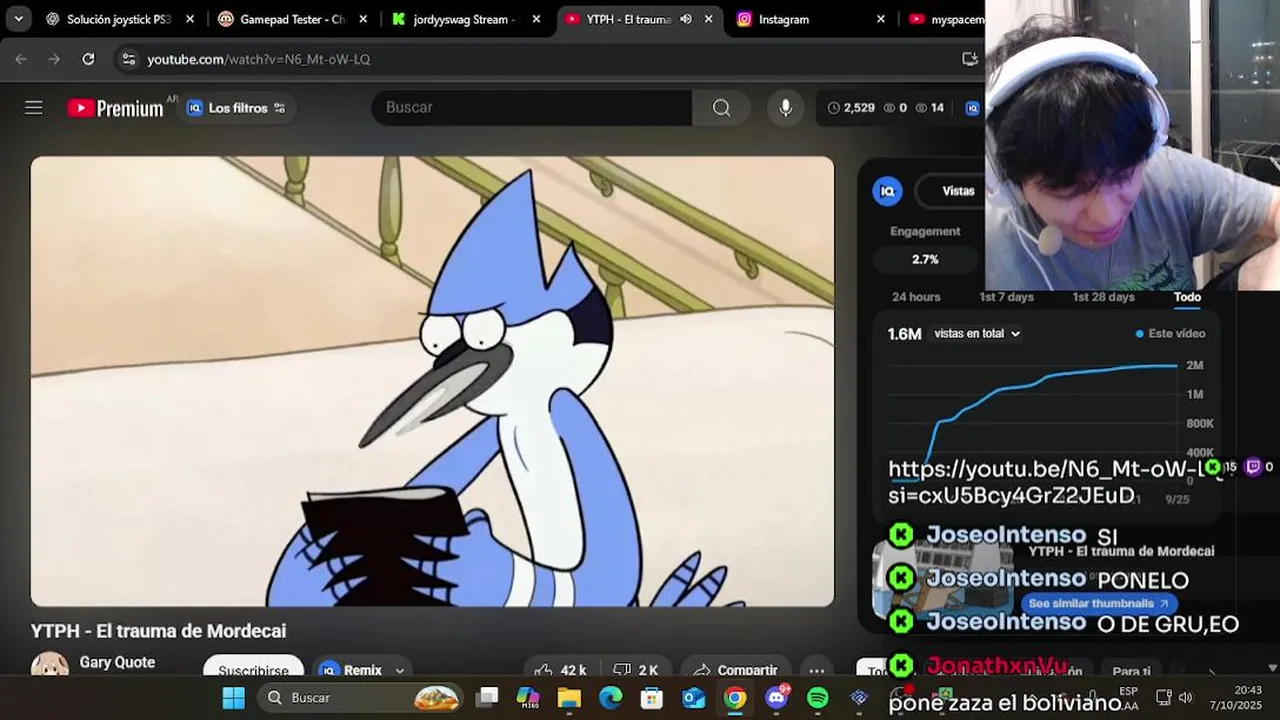
Task: Open the YouTube guide hamburger menu
Action: tap(34, 108)
